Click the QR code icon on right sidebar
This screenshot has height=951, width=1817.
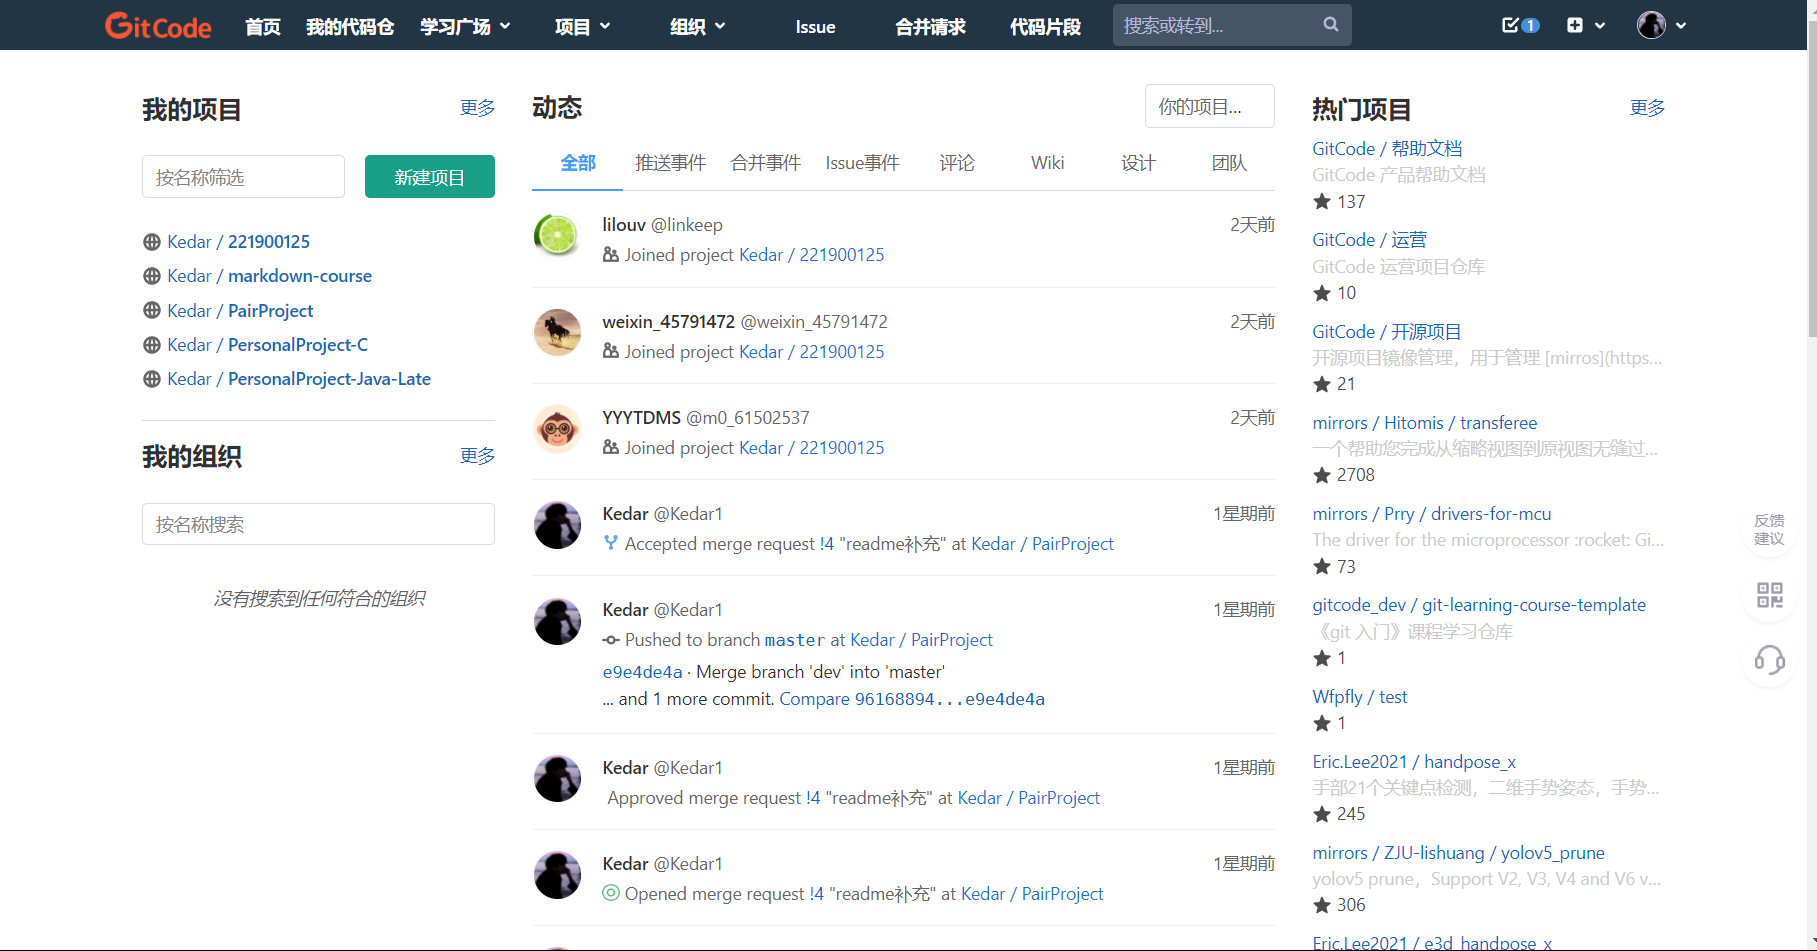(1770, 596)
